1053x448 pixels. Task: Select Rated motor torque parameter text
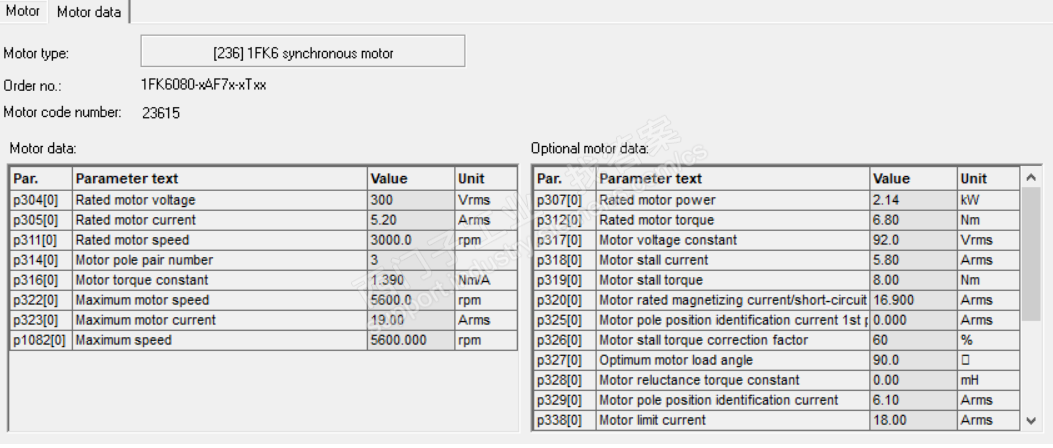pos(657,220)
